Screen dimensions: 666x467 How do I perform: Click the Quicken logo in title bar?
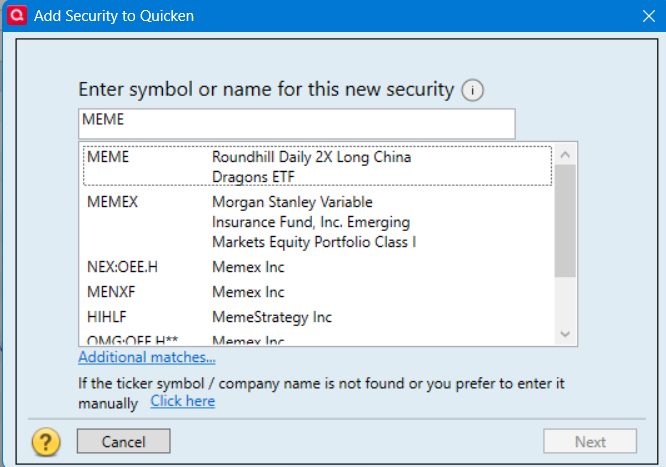pos(17,16)
